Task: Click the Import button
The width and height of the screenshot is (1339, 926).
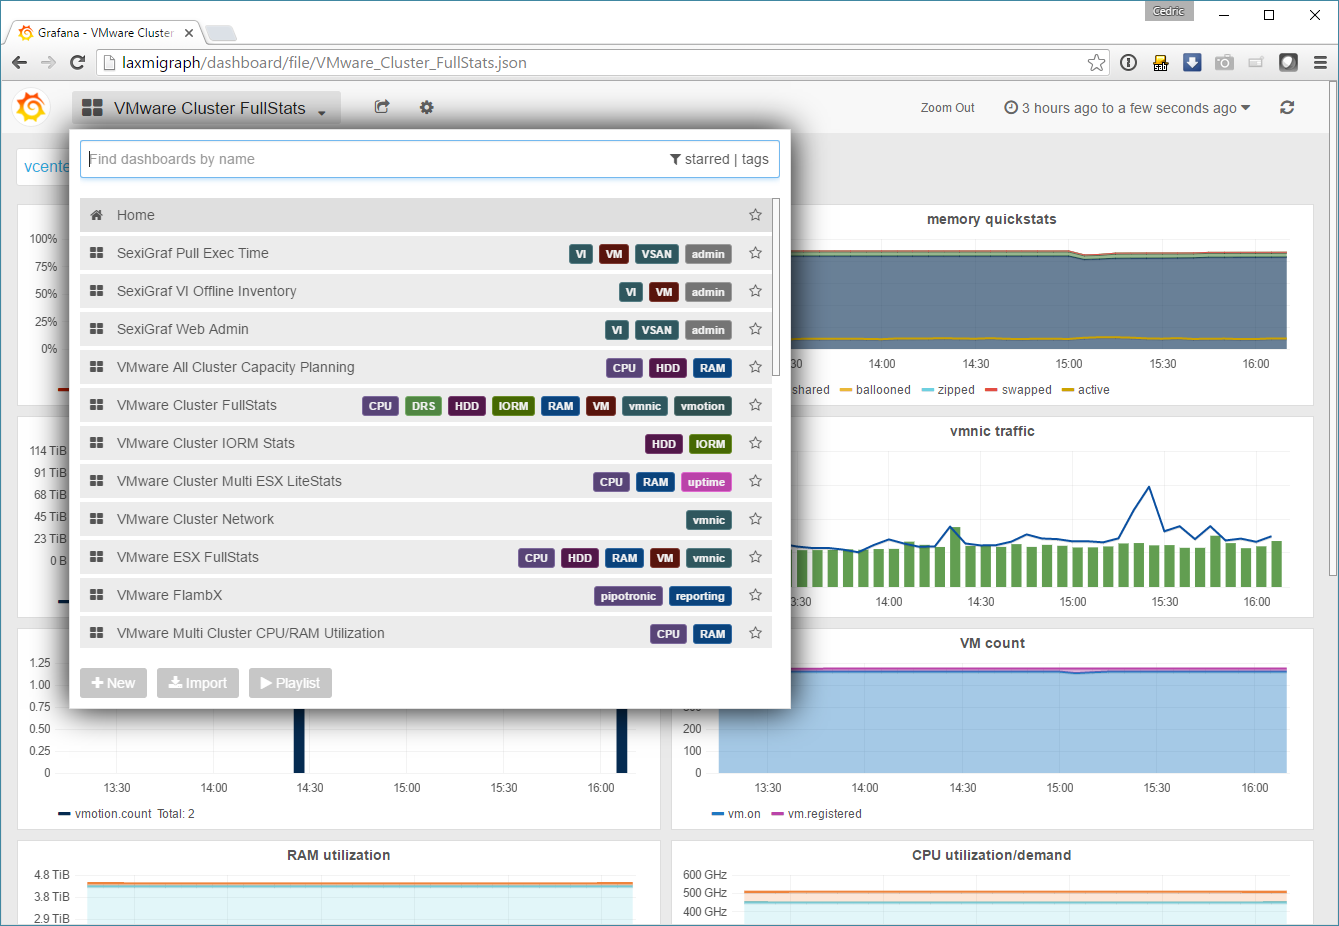Action: pyautogui.click(x=198, y=683)
